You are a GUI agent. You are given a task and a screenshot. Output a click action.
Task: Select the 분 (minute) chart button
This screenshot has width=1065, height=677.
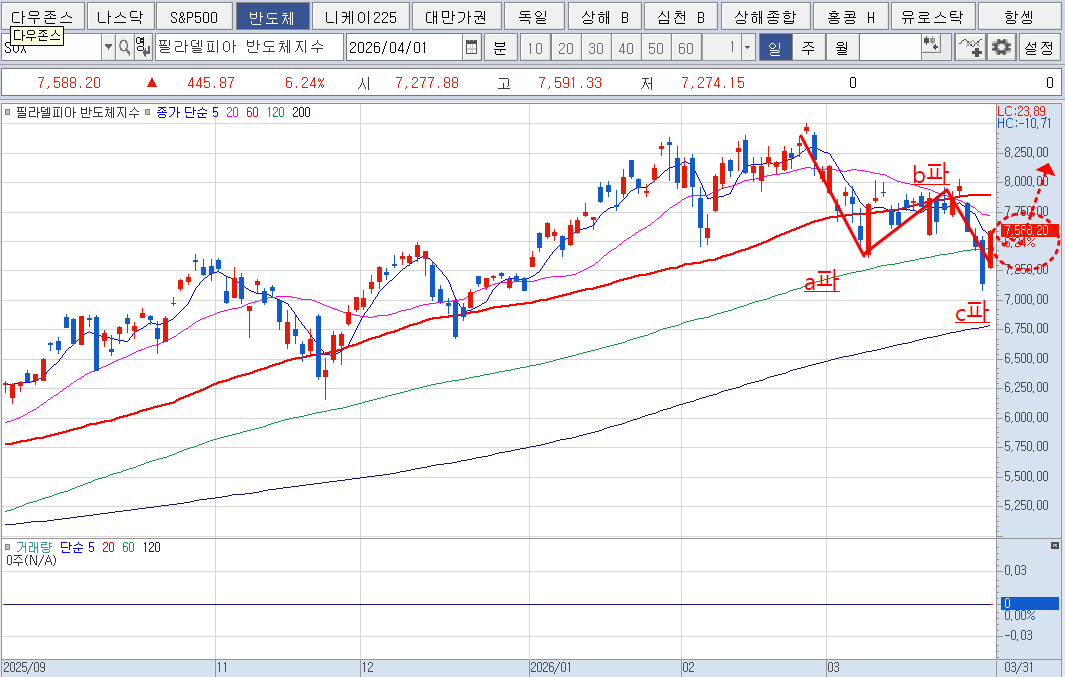[500, 47]
